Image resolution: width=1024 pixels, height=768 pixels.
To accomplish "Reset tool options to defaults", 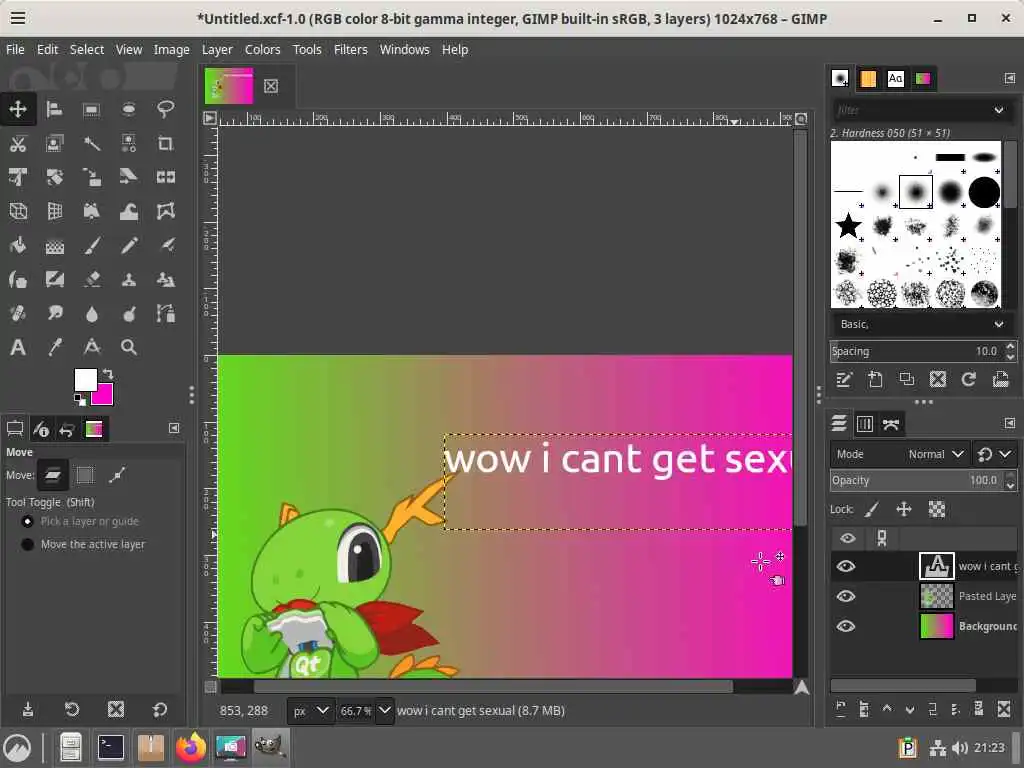I will (160, 709).
